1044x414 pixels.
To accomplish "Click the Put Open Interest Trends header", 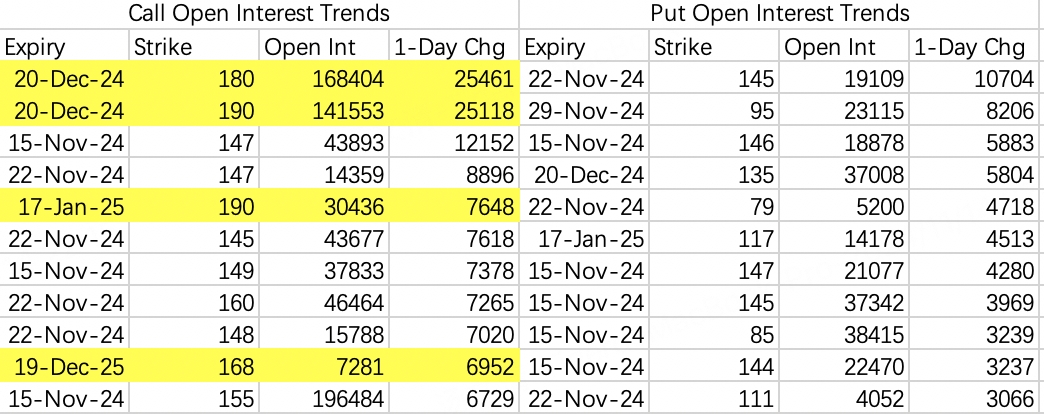I will pos(780,14).
